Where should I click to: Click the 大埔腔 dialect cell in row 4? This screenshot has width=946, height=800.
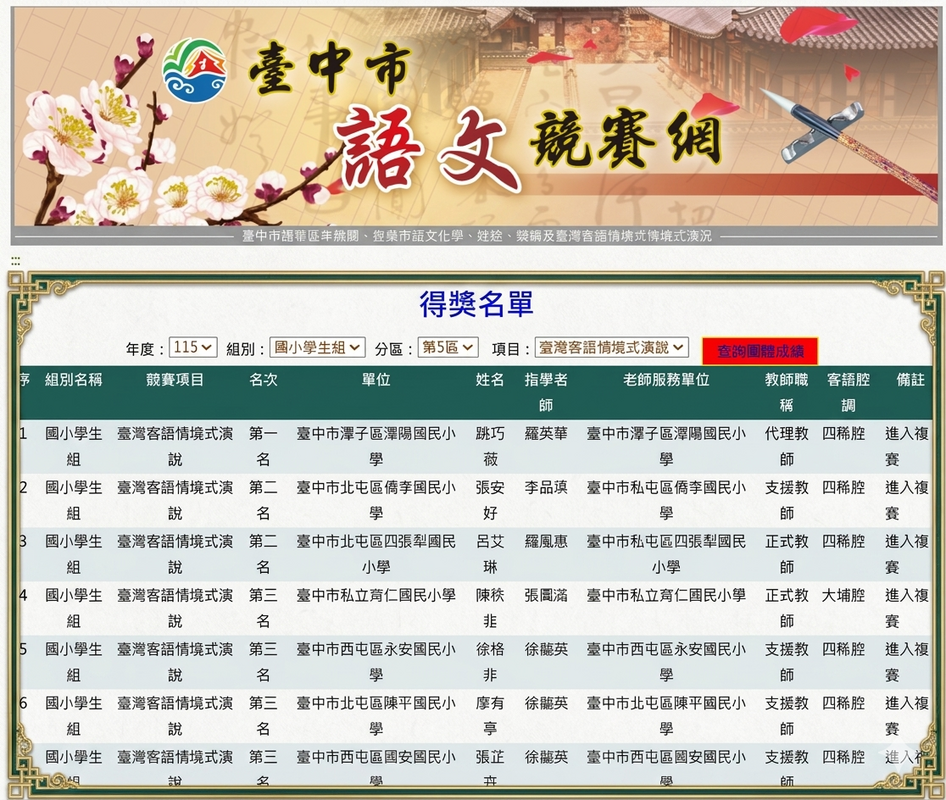(843, 595)
